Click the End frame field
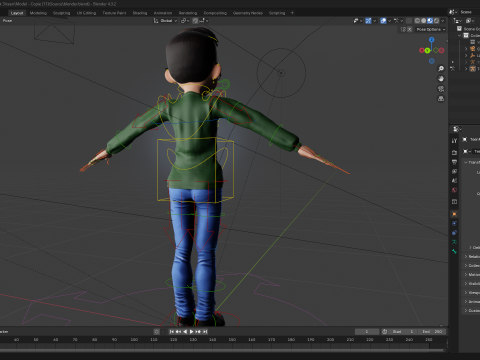The height and width of the screenshot is (360, 480). pos(432,332)
